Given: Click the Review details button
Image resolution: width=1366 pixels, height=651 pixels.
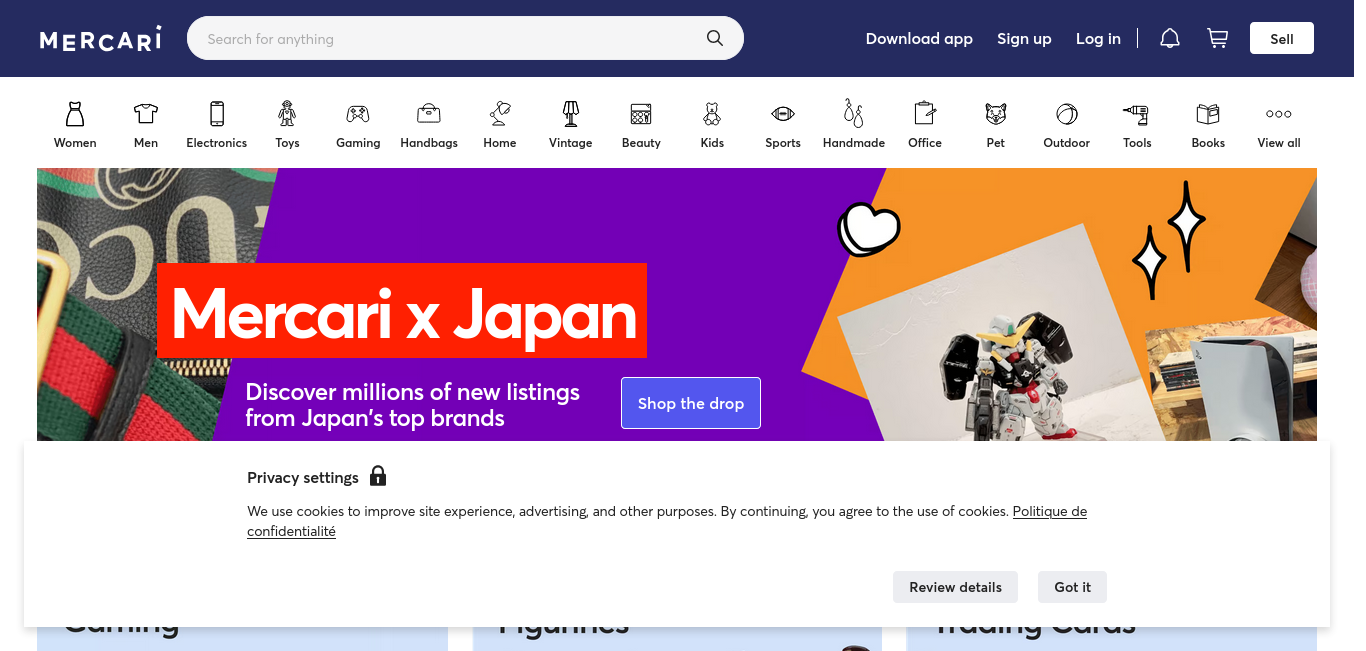Looking at the screenshot, I should click(x=955, y=587).
